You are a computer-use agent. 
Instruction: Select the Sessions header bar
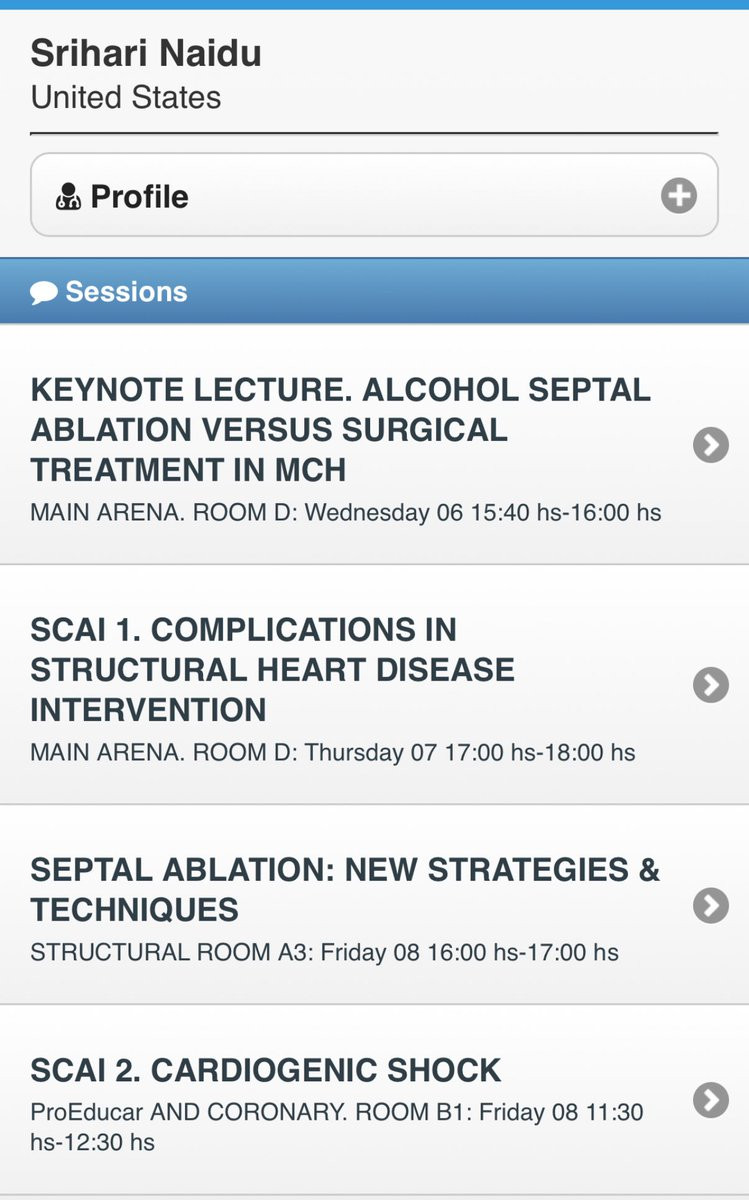click(x=374, y=291)
